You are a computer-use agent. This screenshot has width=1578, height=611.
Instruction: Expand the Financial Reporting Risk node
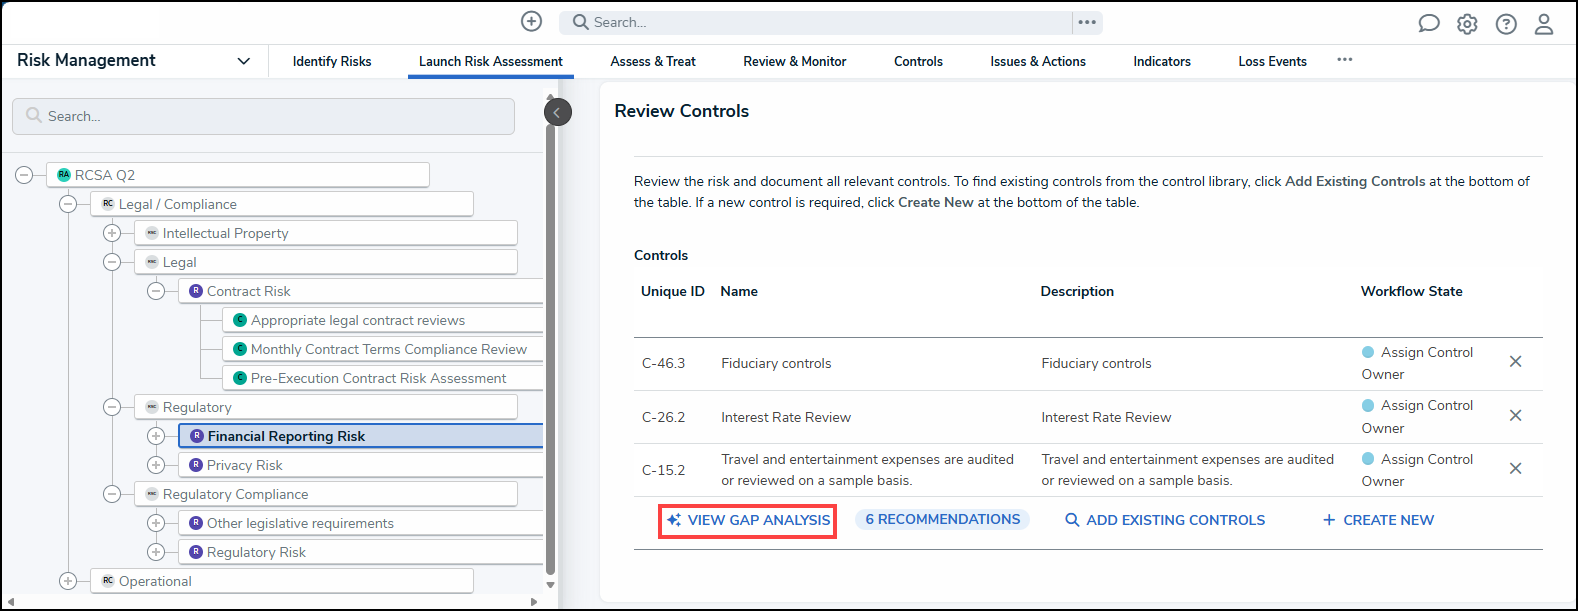156,436
